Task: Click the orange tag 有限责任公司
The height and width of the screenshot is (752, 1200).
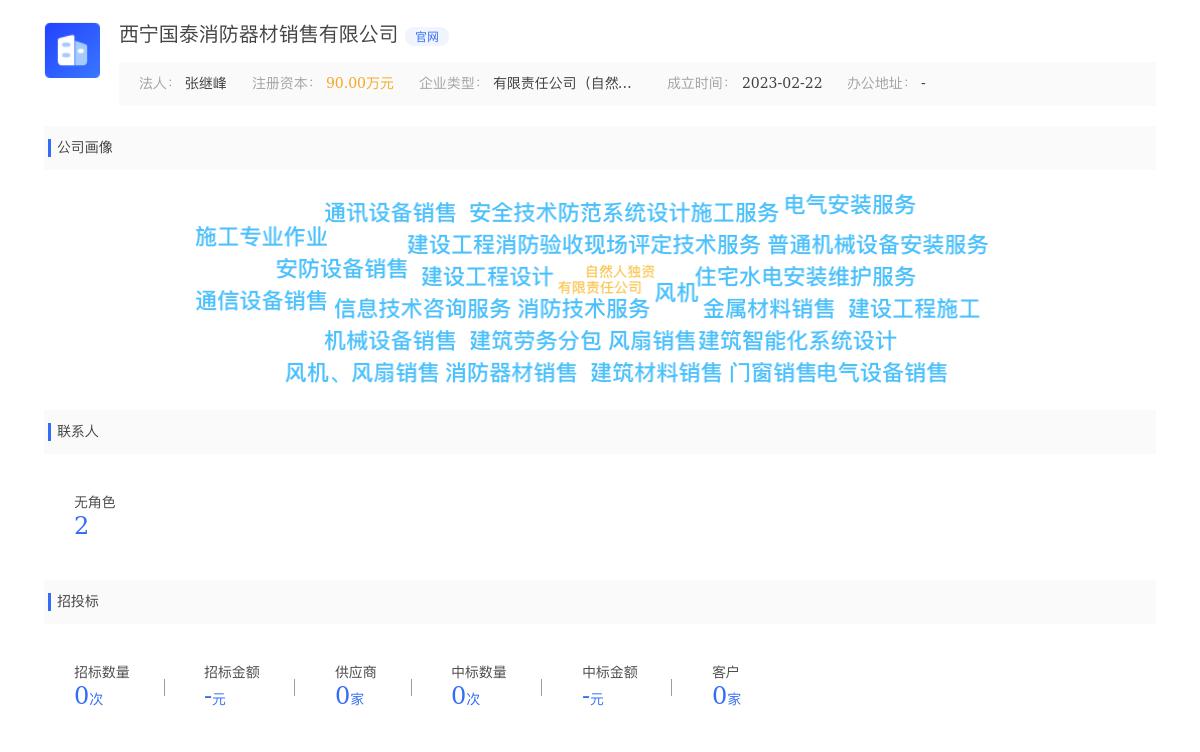Action: (x=600, y=288)
